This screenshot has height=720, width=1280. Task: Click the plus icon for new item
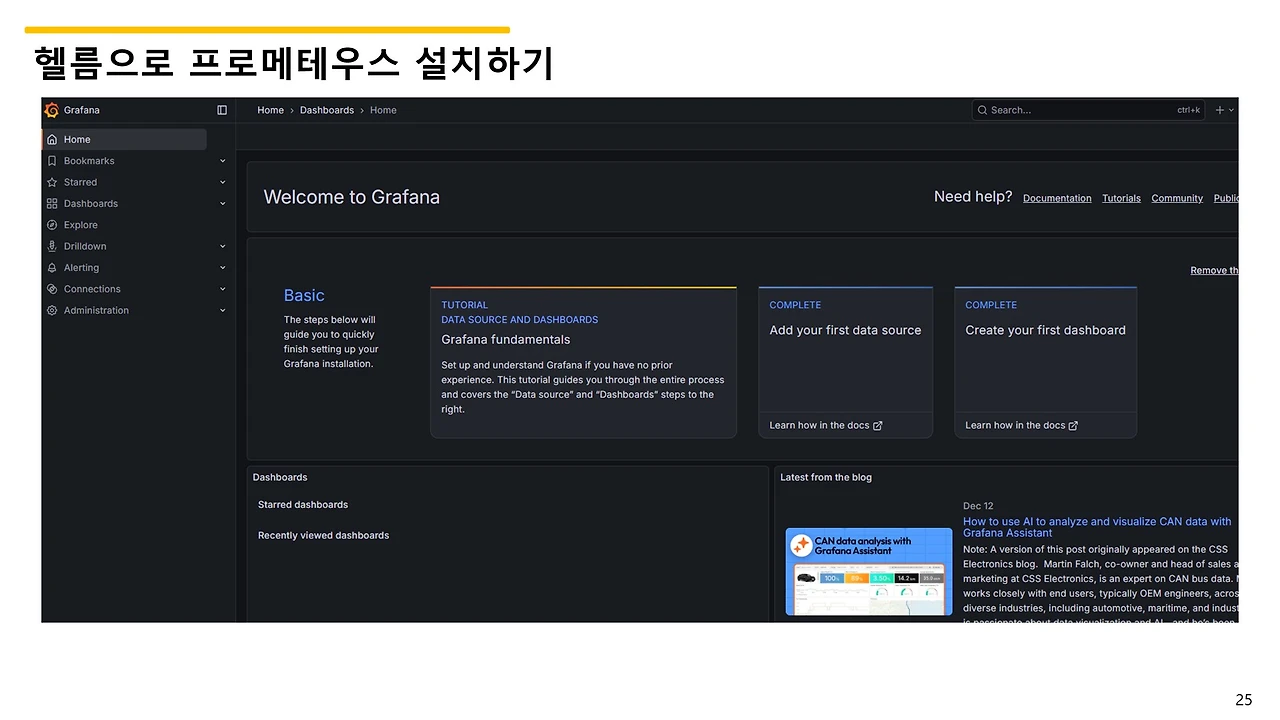tap(1219, 110)
